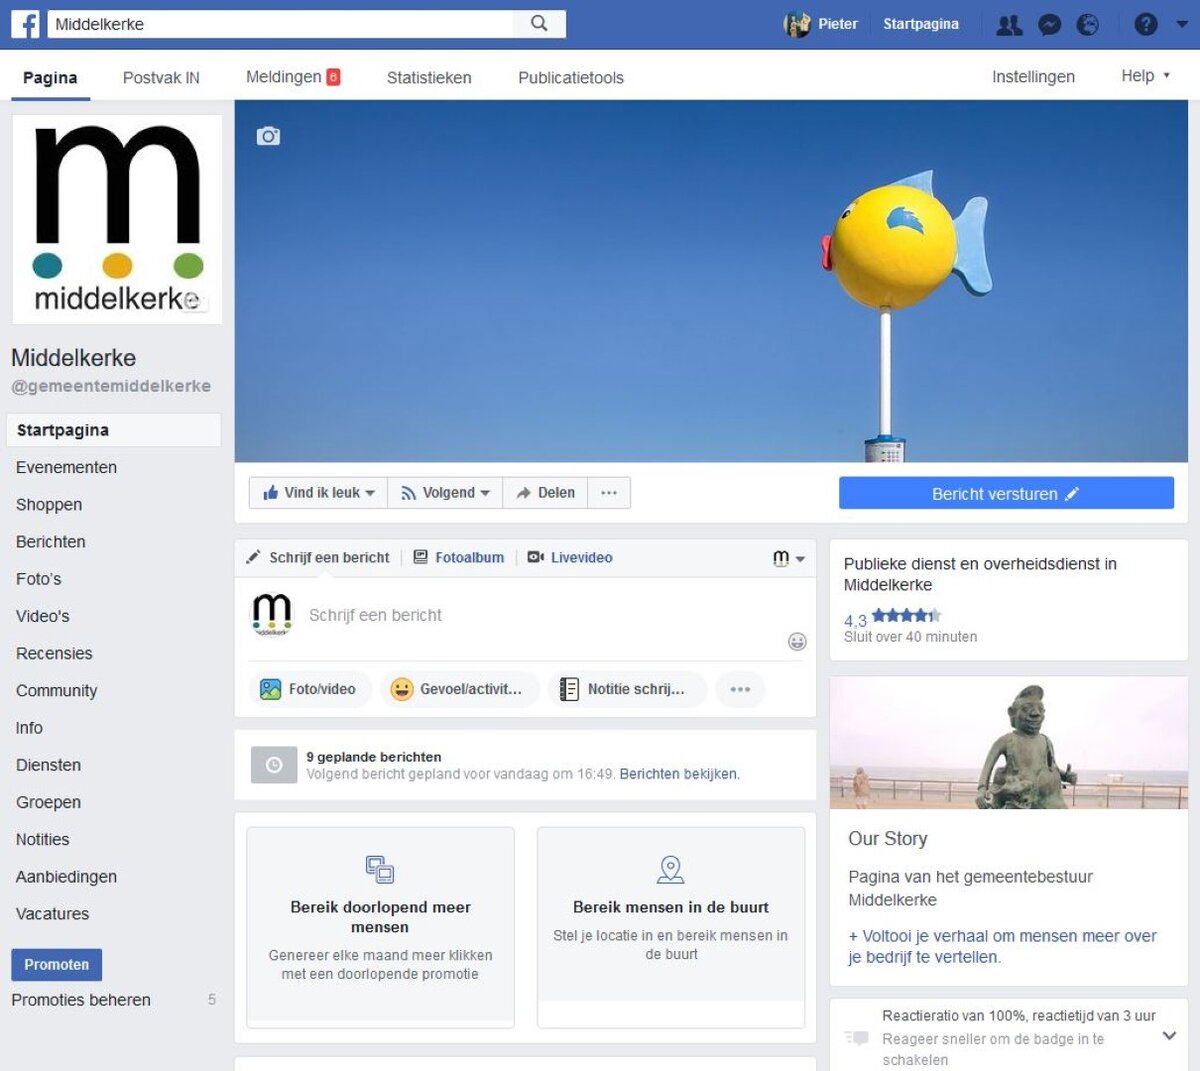Open more composer options ellipsis
This screenshot has height=1071, width=1200.
pyautogui.click(x=740, y=689)
